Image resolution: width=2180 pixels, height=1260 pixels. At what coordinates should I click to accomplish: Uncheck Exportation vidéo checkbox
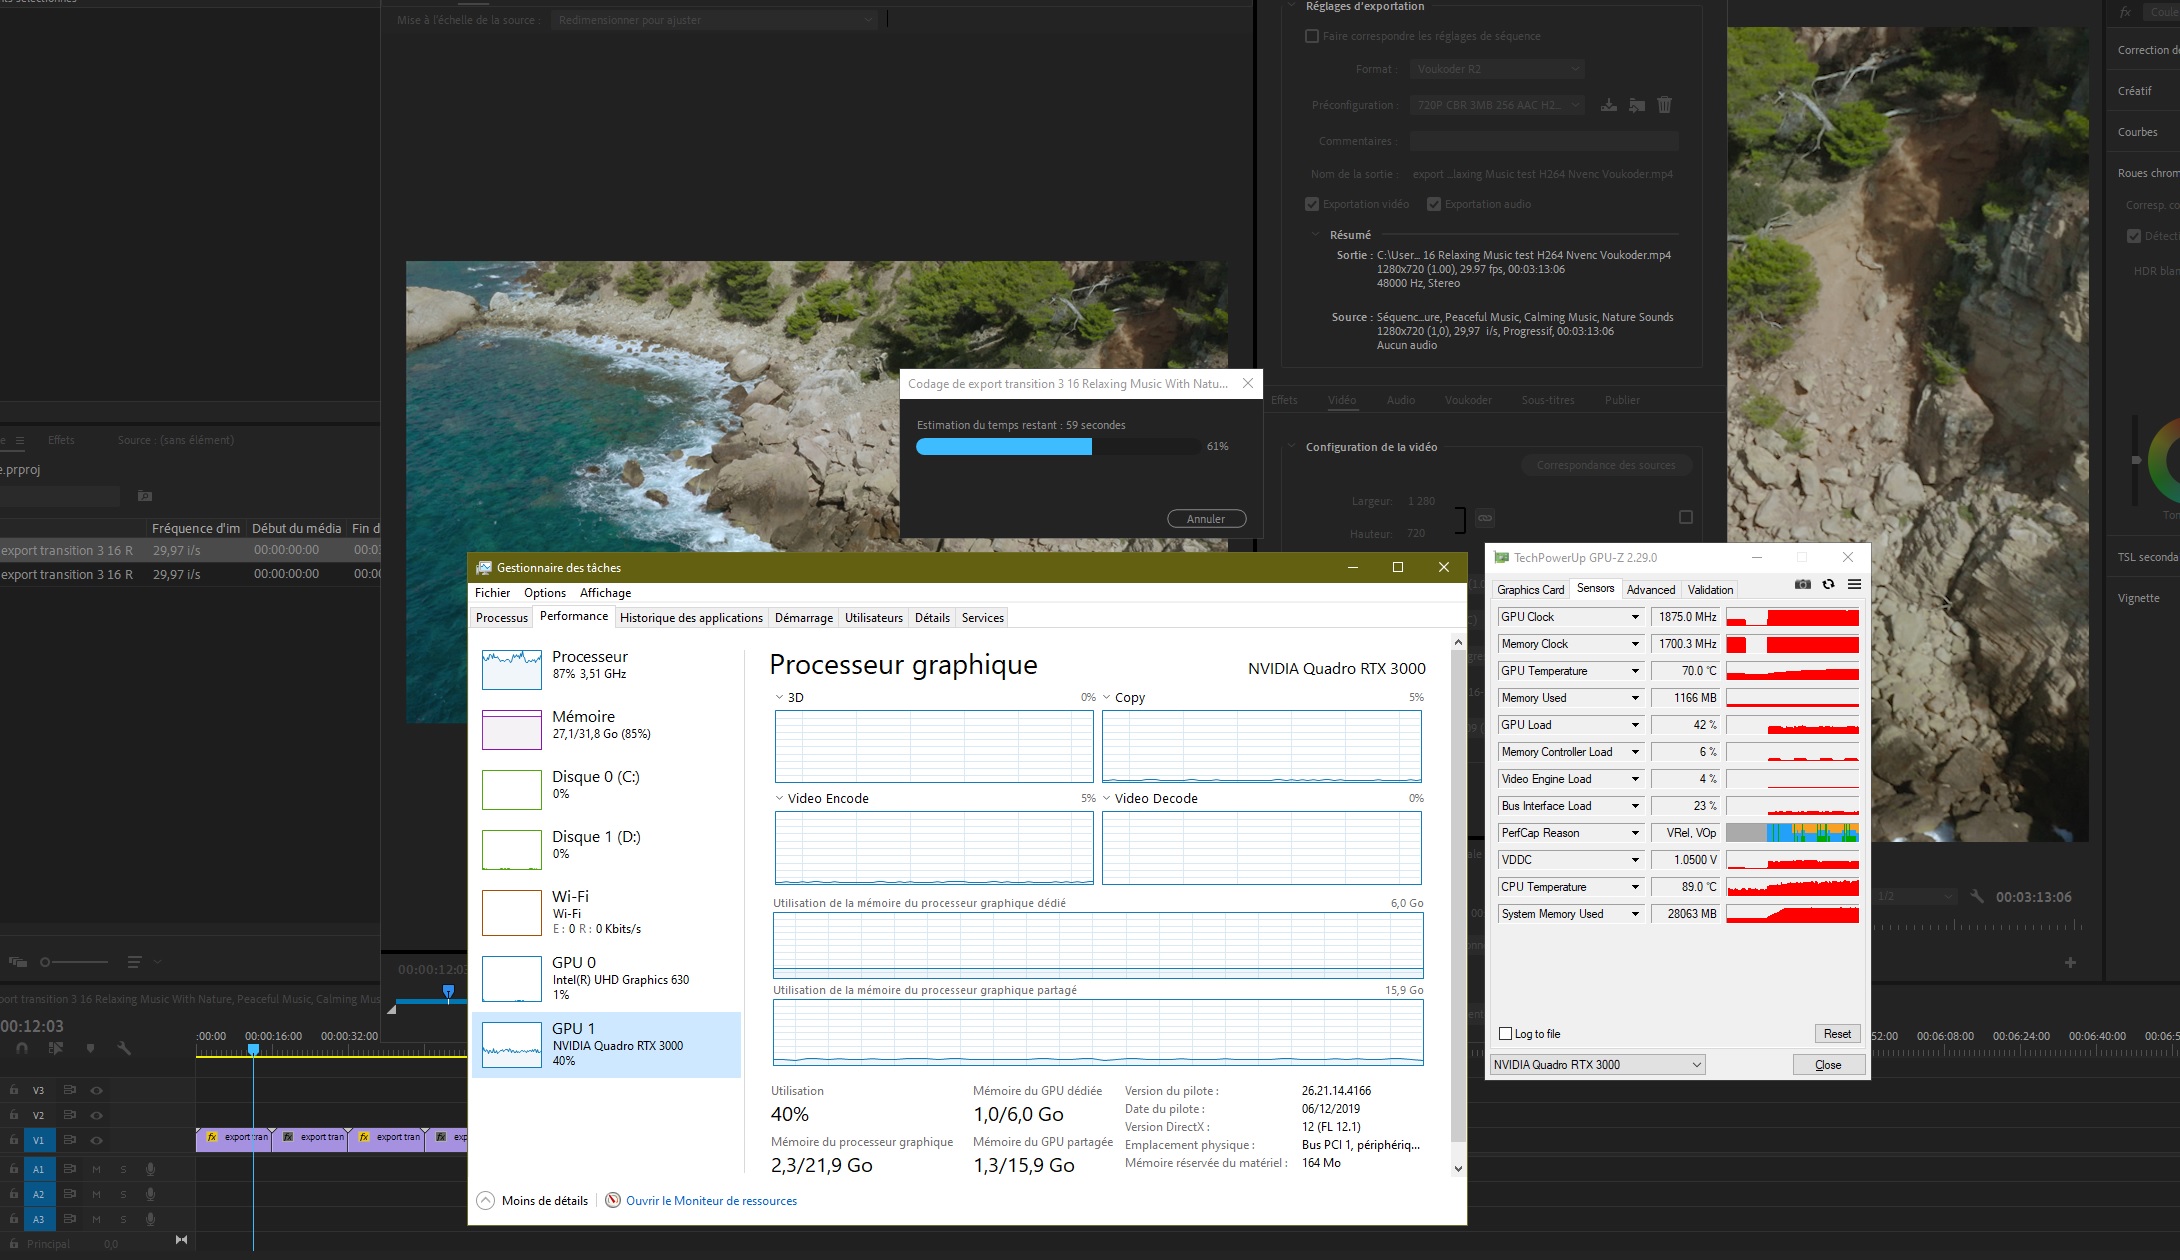tap(1312, 204)
